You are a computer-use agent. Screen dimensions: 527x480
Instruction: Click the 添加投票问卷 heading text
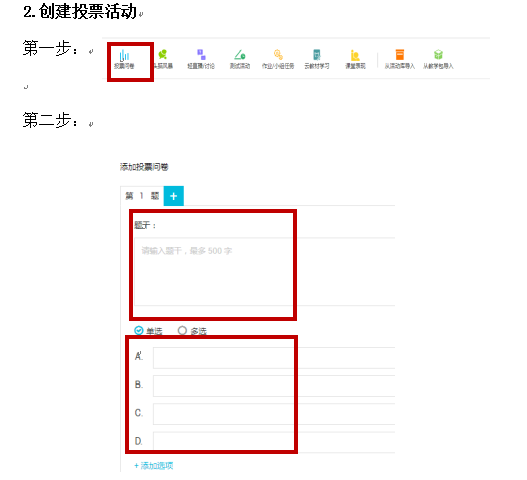click(144, 167)
